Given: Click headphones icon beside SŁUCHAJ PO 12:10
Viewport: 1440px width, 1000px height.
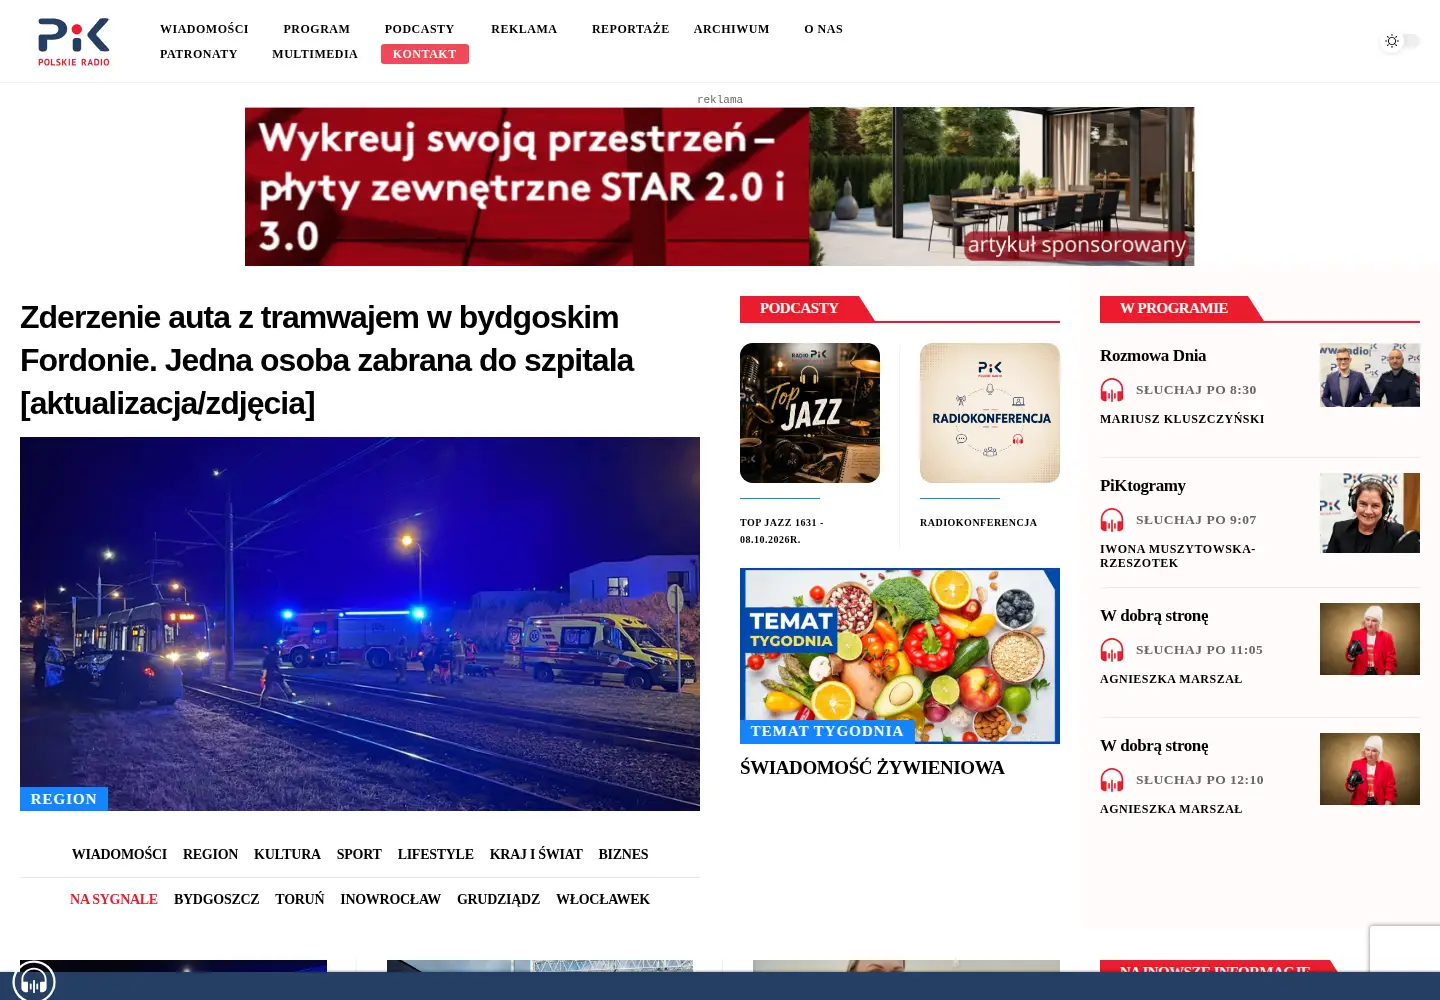Looking at the screenshot, I should pyautogui.click(x=1112, y=780).
